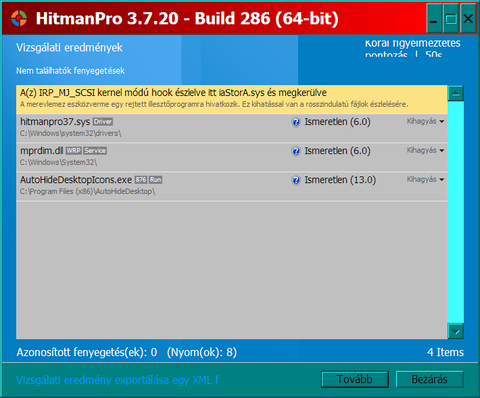Click the Korai figyelmeztetés pontozás text

tap(412, 49)
